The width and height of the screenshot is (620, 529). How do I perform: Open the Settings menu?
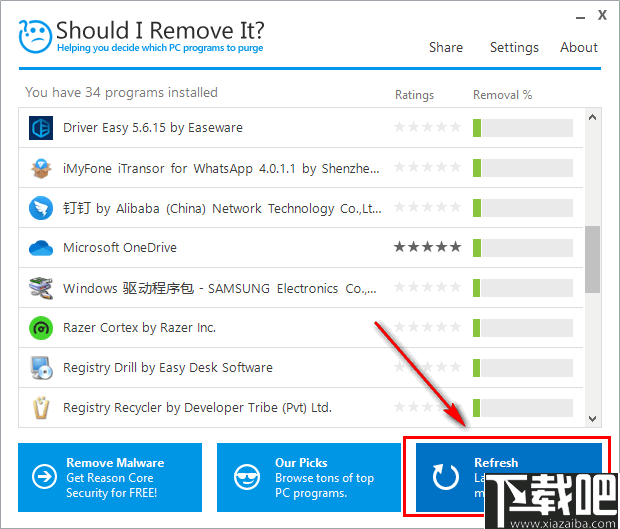pos(514,47)
